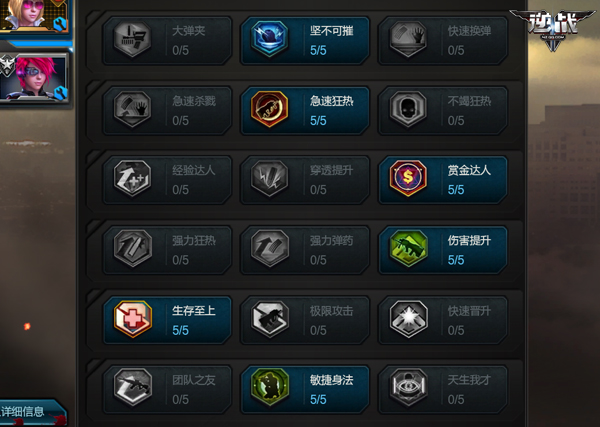The image size is (600, 427).
Task: Click the 坚不可摧 shield skill icon
Action: pos(270,39)
